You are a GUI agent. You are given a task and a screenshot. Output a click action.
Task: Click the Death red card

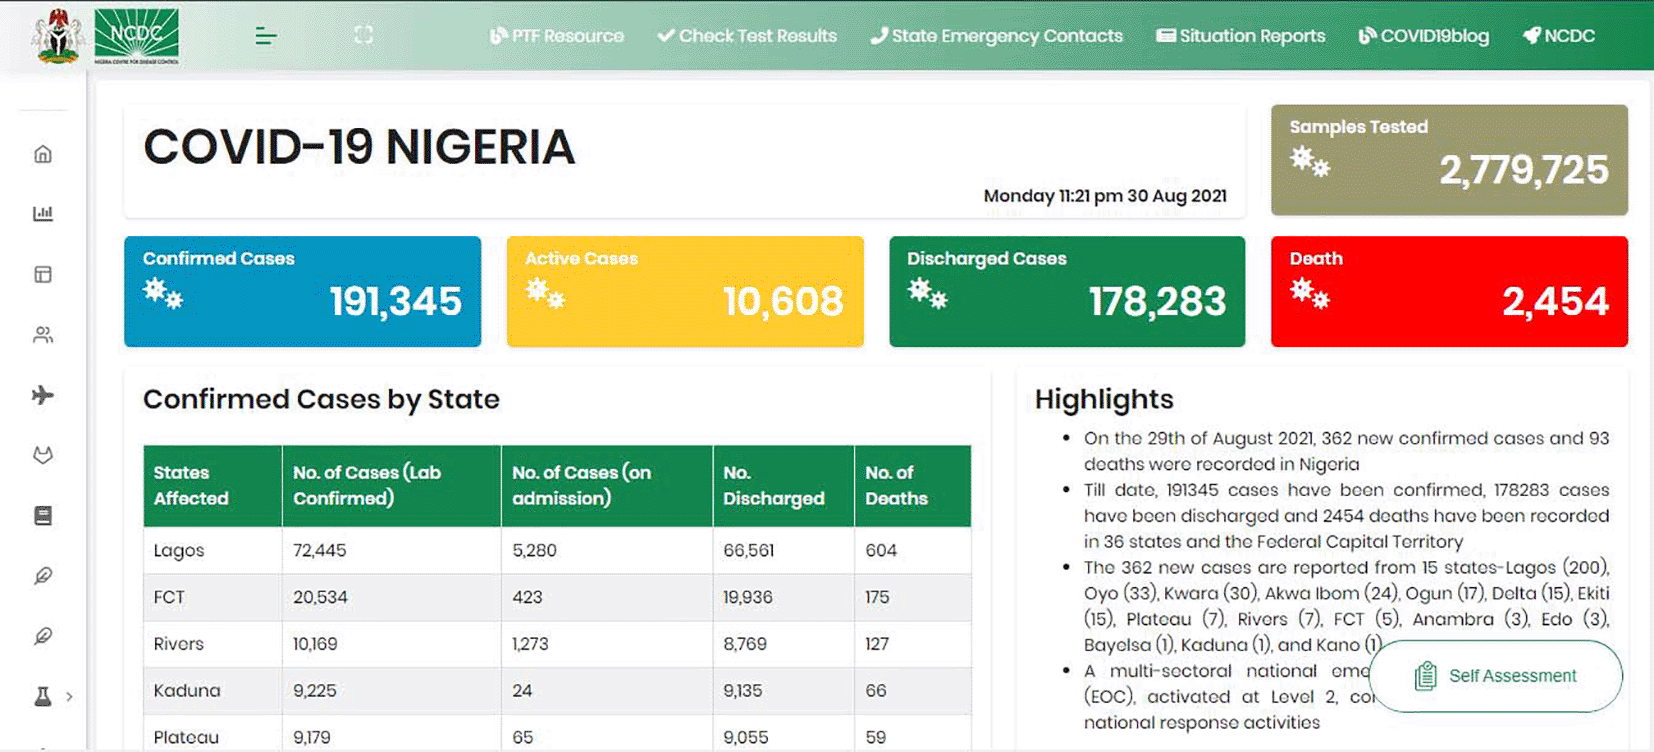1449,292
